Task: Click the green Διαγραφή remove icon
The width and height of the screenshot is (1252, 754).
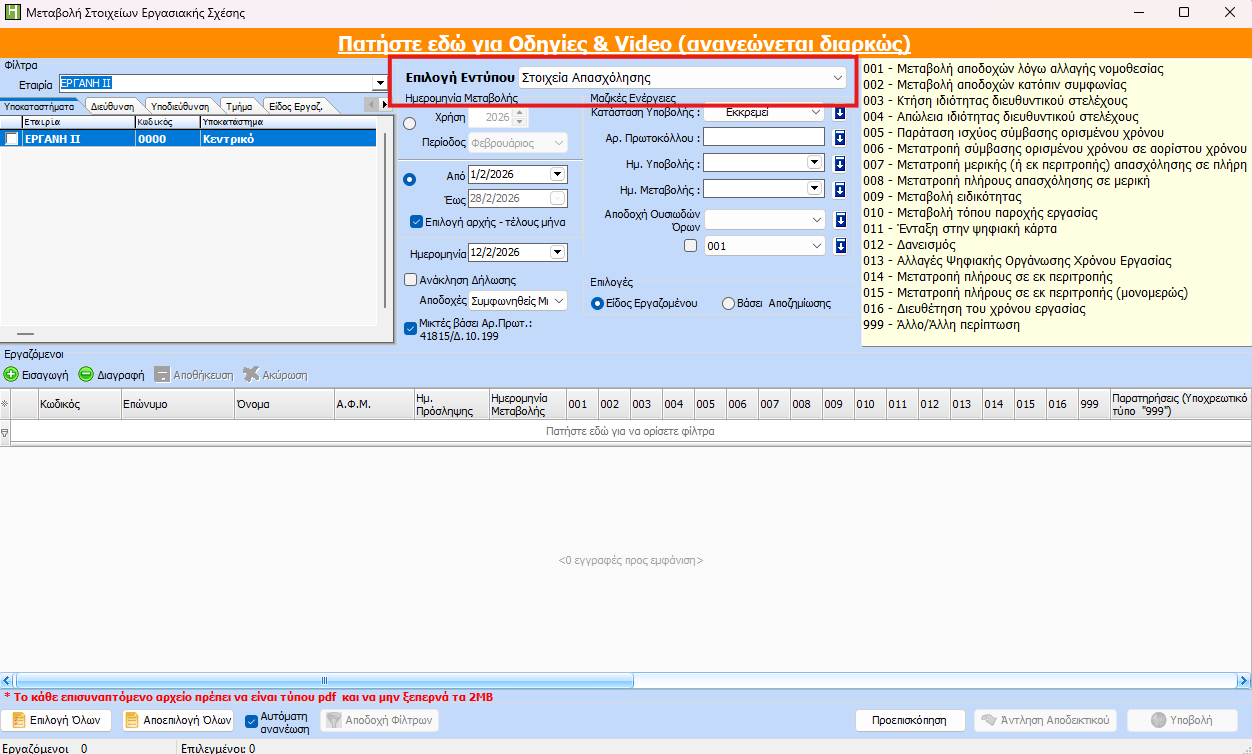Action: click(x=87, y=374)
